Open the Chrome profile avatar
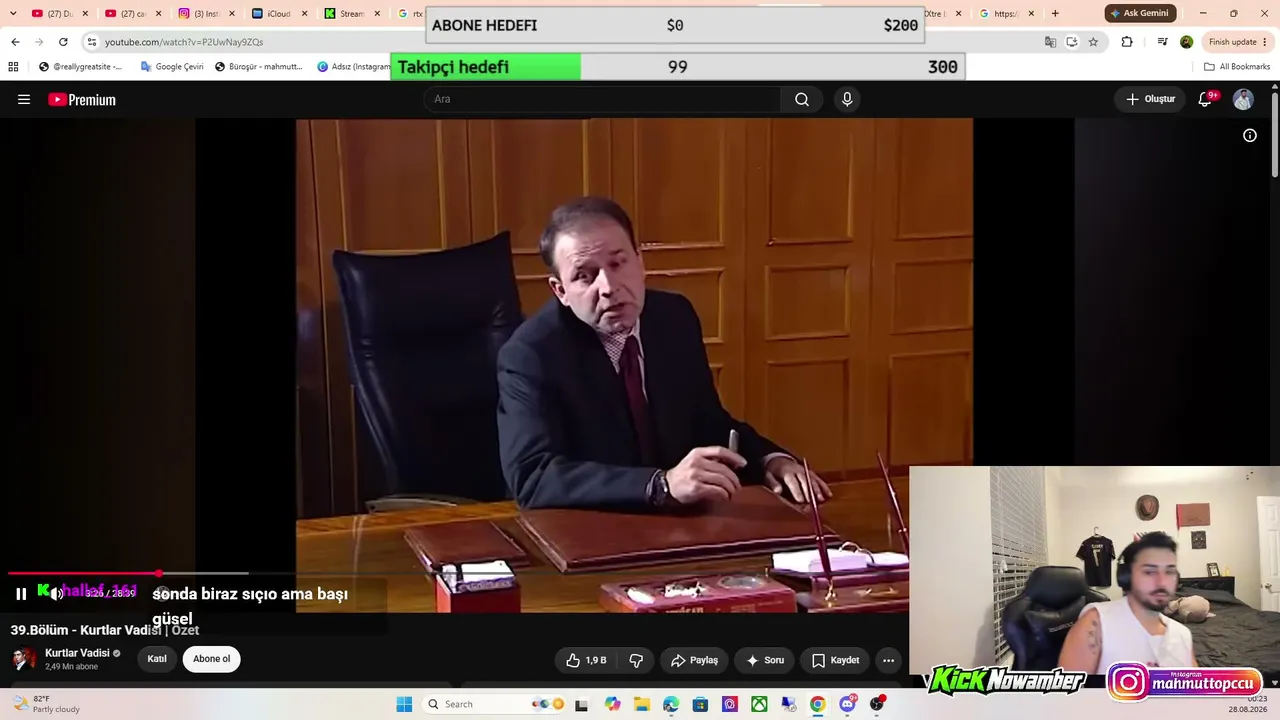The image size is (1280, 720). point(1186,42)
